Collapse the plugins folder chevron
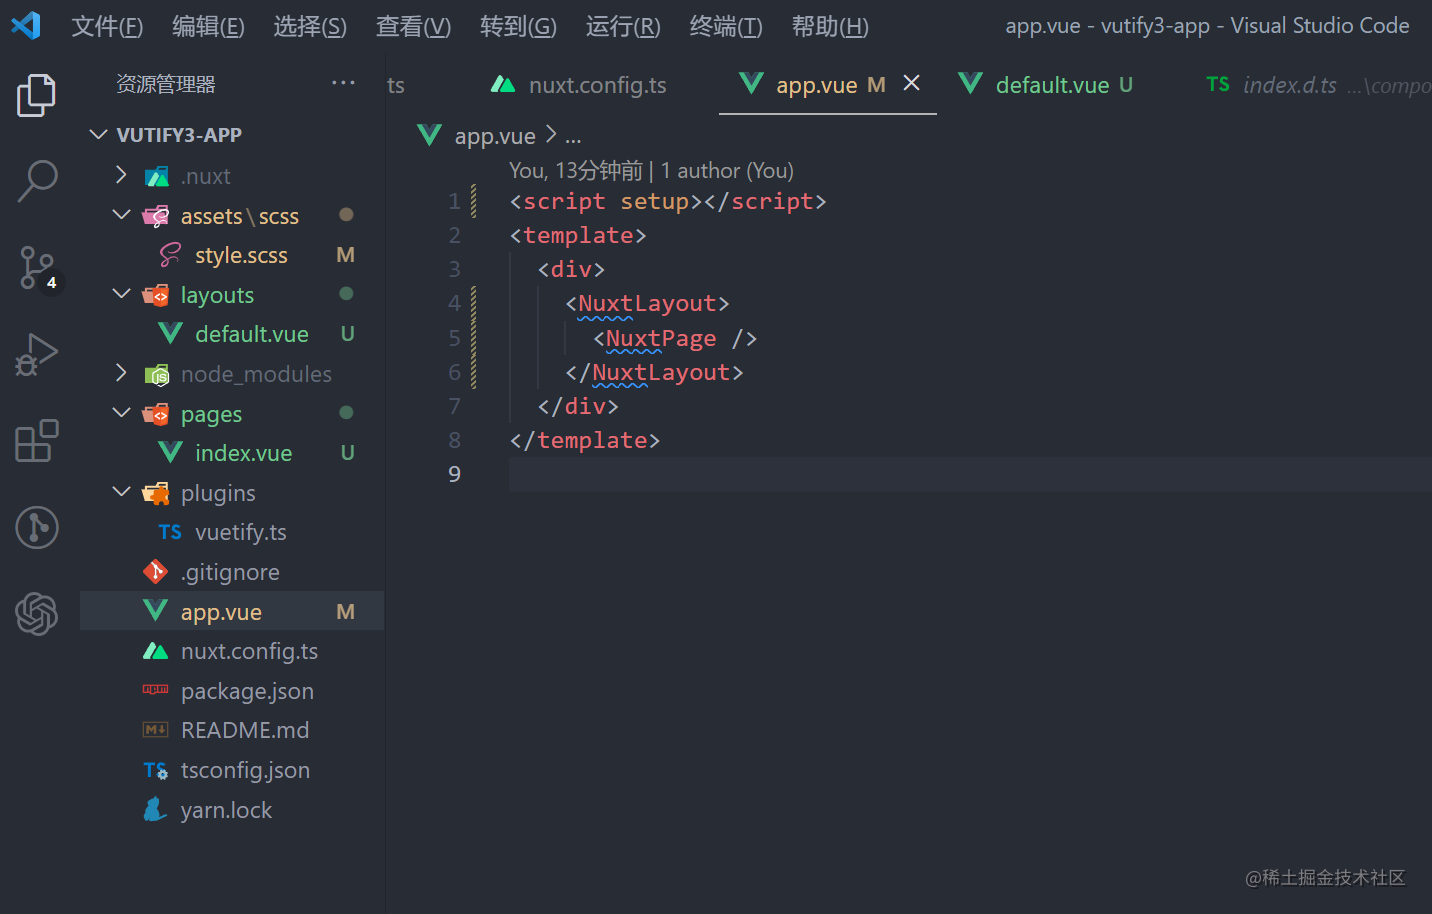The height and width of the screenshot is (914, 1432). [x=121, y=492]
